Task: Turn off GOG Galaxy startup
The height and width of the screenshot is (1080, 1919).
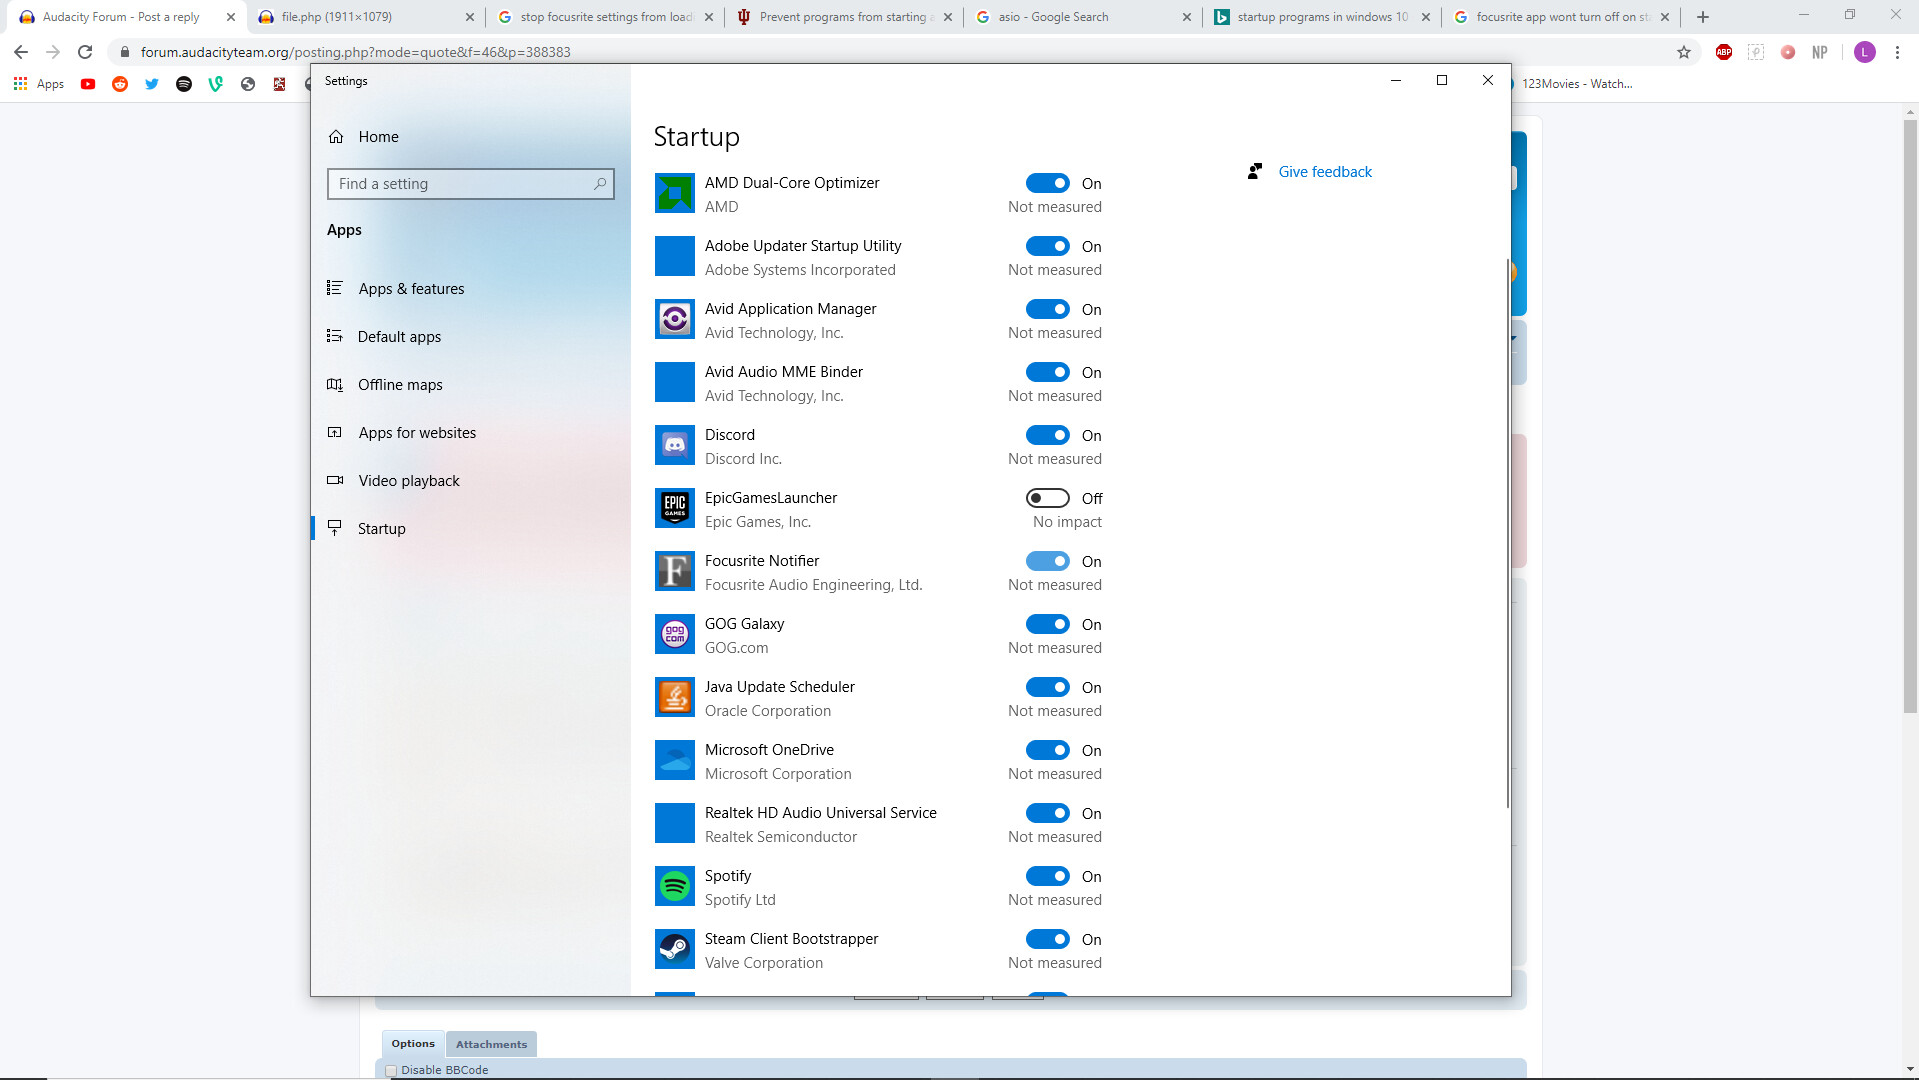Action: tap(1047, 624)
